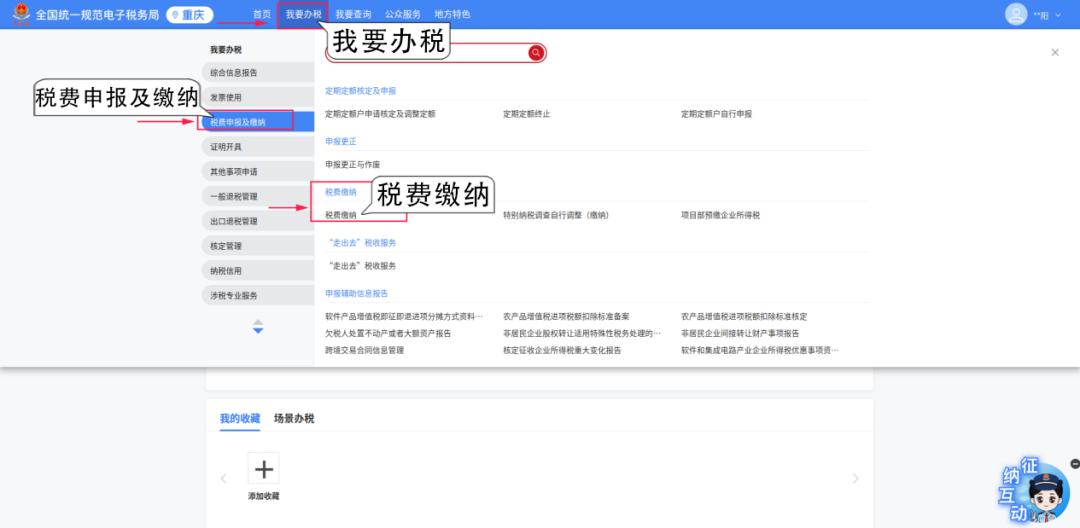Click the tax bureau emblem logo

coord(21,14)
